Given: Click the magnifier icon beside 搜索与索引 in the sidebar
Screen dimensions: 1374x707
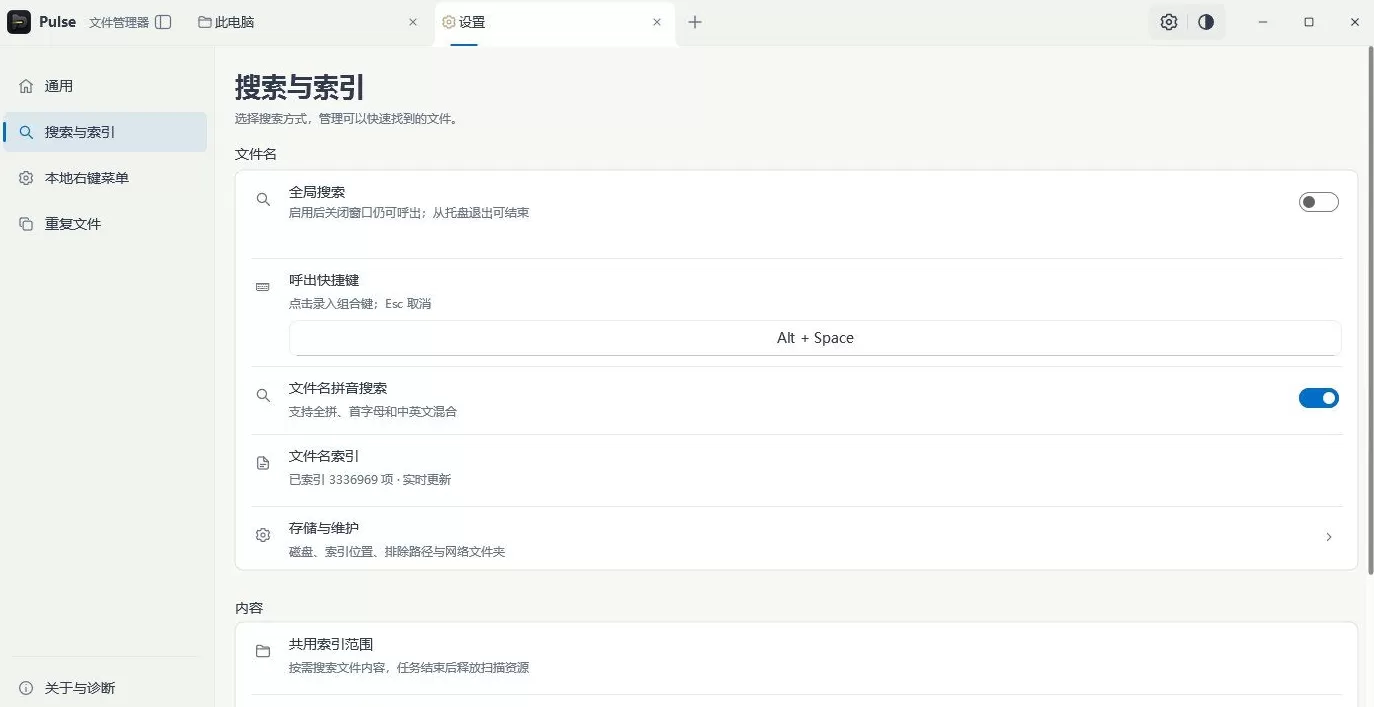Looking at the screenshot, I should [26, 132].
